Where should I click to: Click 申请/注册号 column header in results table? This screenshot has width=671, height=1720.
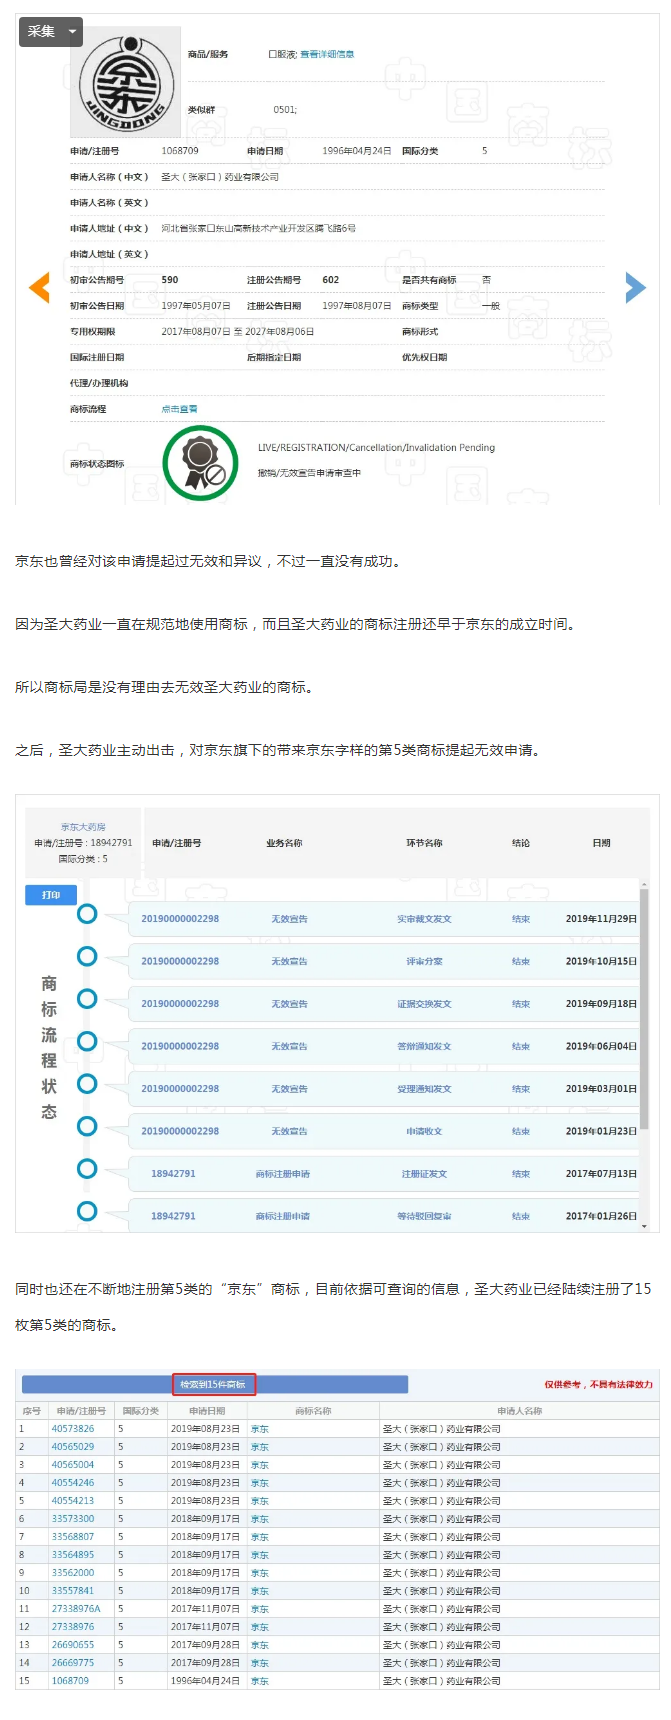click(81, 1411)
